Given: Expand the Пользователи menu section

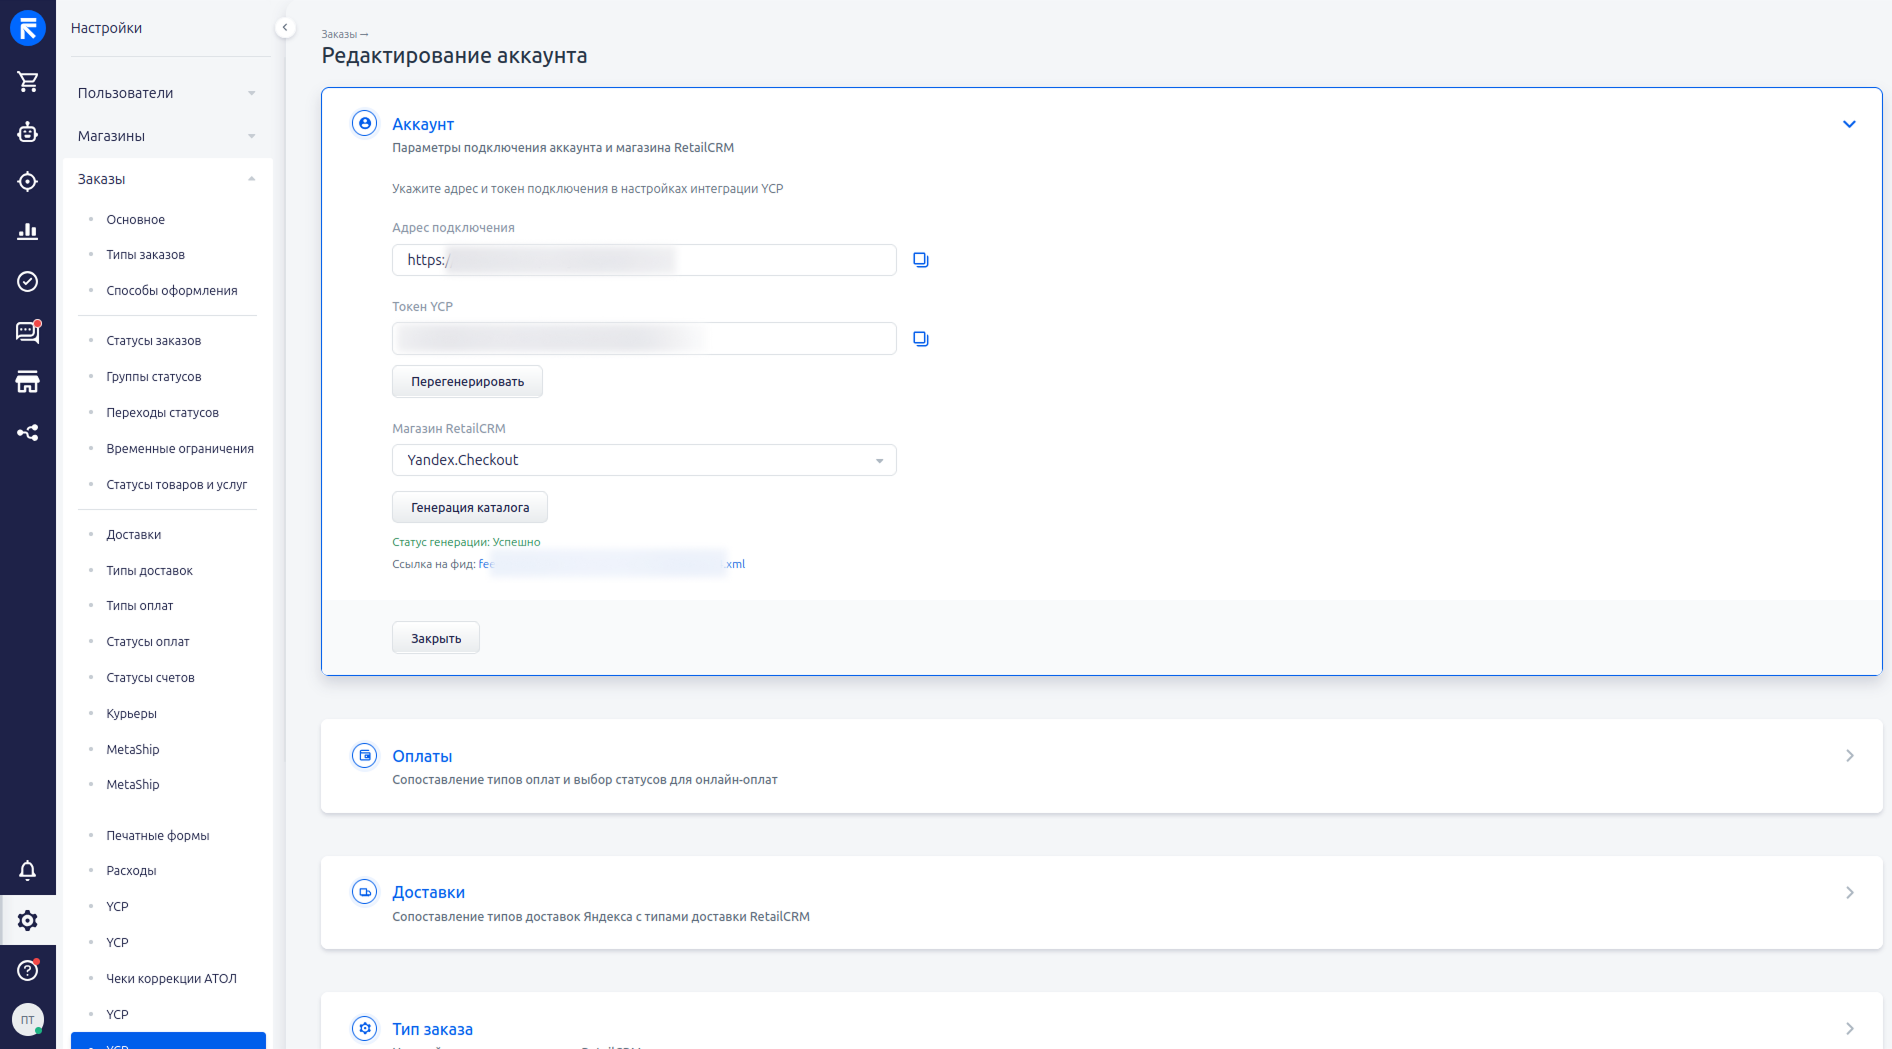Looking at the screenshot, I should 167,93.
